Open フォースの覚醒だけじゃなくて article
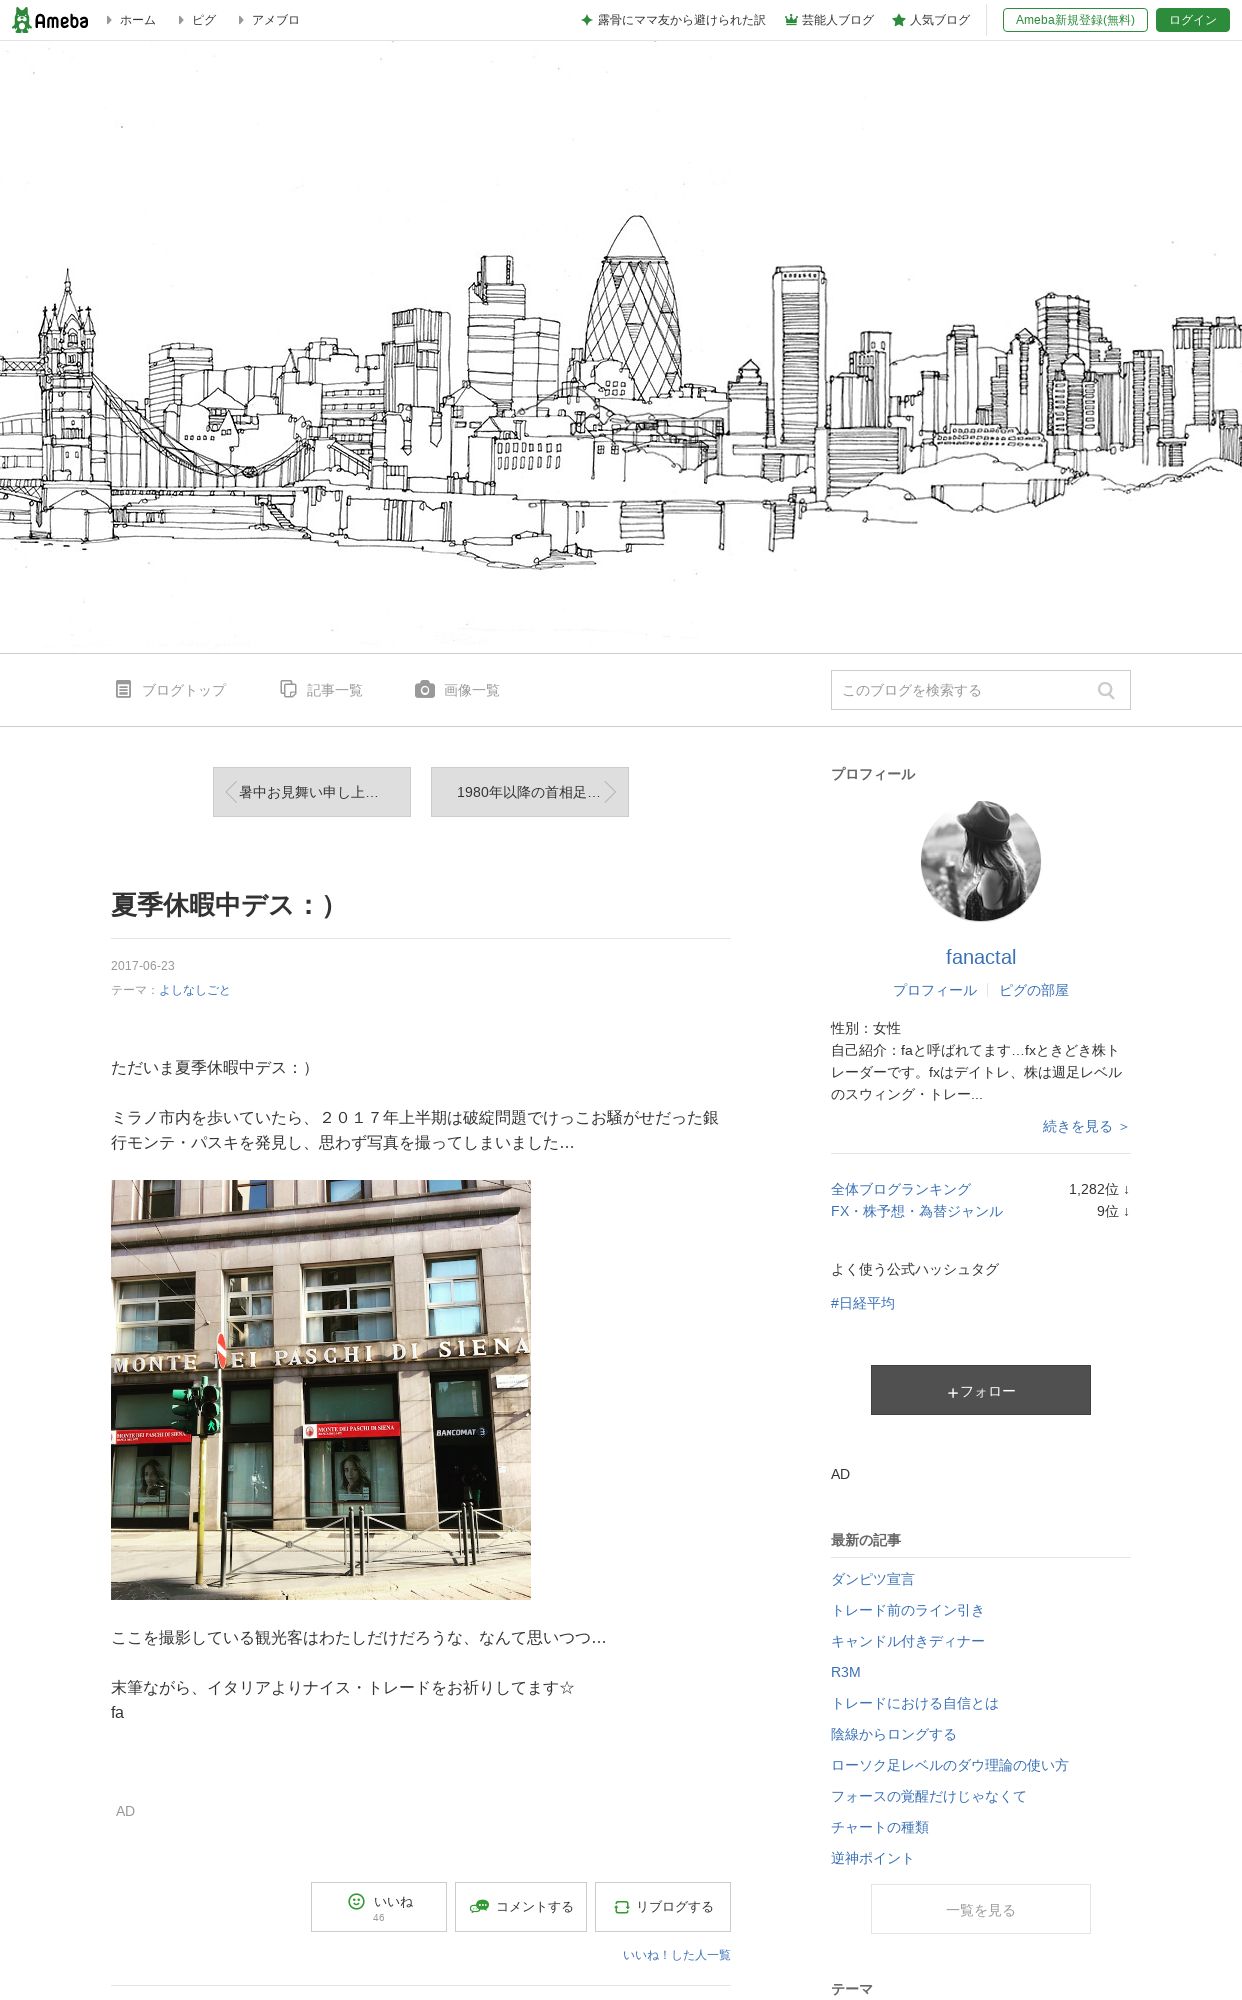Screen dimensions: 1242x2000 [929, 1796]
